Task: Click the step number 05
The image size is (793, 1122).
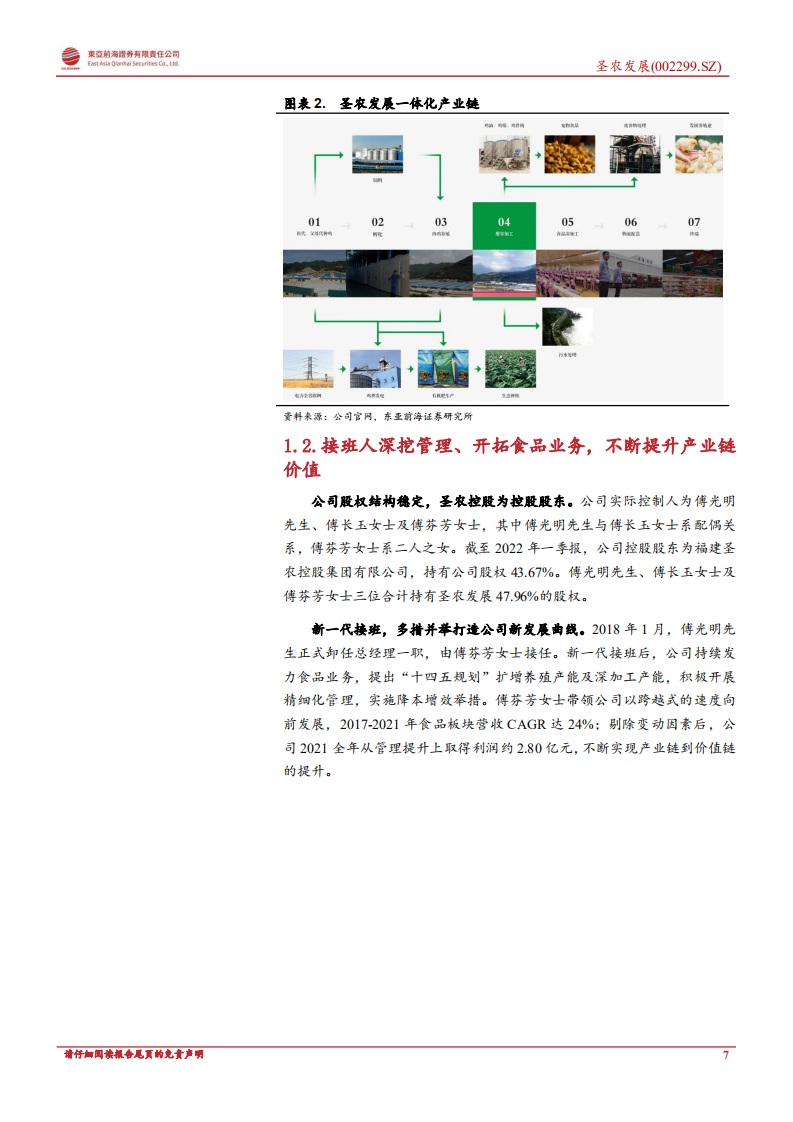Action: point(568,222)
